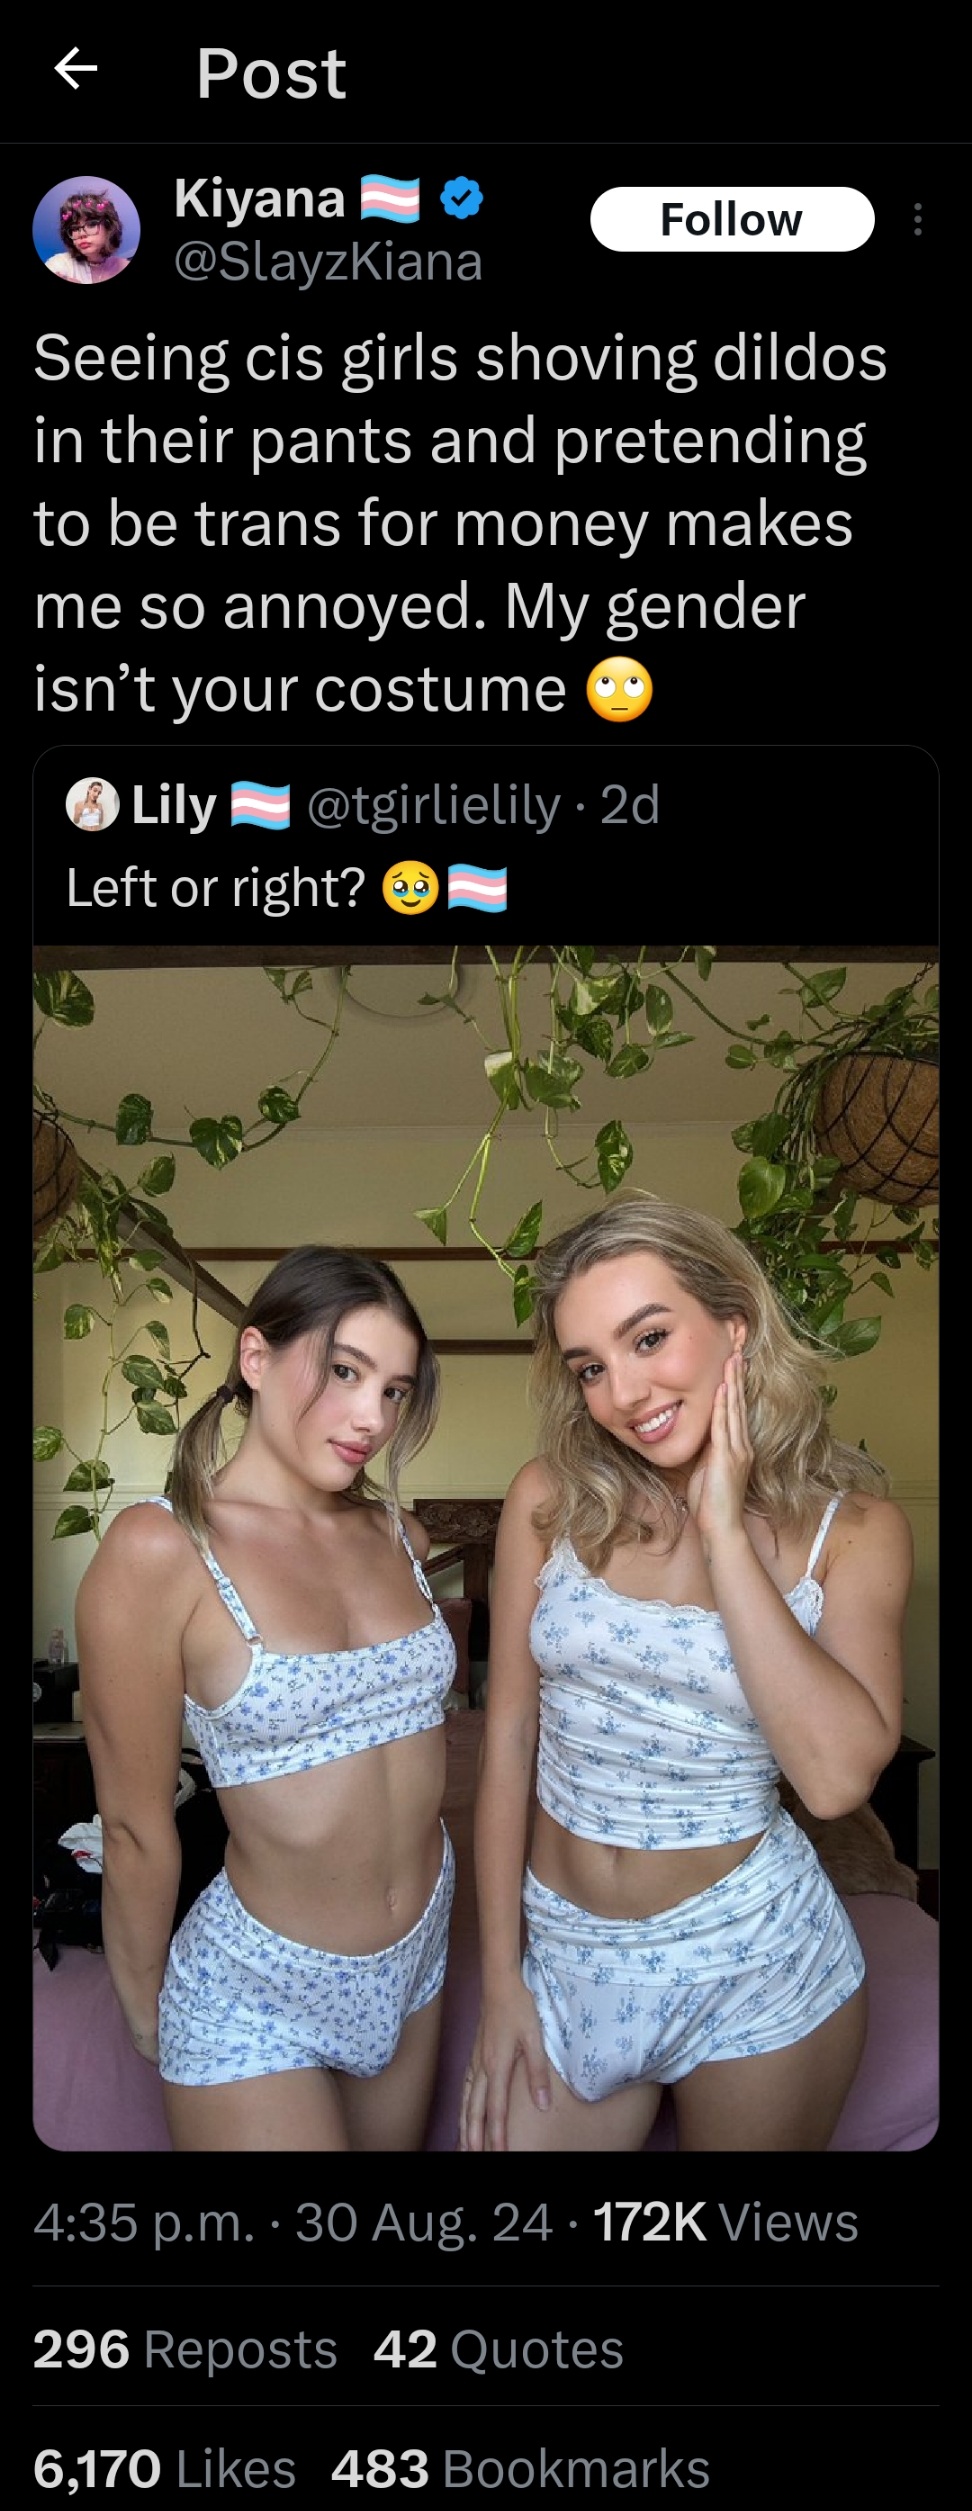Image resolution: width=972 pixels, height=2511 pixels.
Task: Open the 172K Views analytics
Action: click(726, 2221)
